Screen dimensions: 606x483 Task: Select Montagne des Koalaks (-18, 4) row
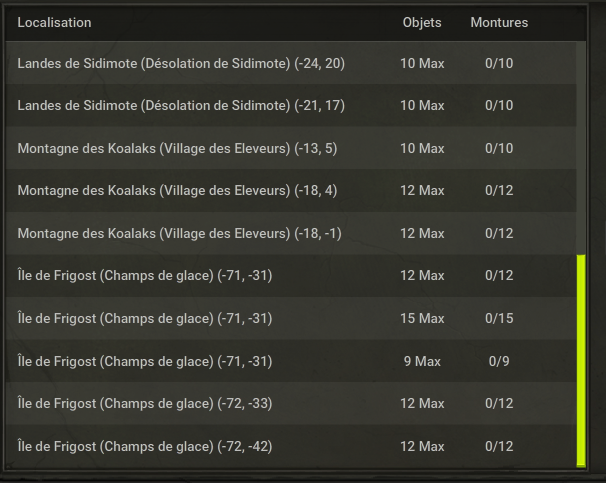pyautogui.click(x=291, y=190)
